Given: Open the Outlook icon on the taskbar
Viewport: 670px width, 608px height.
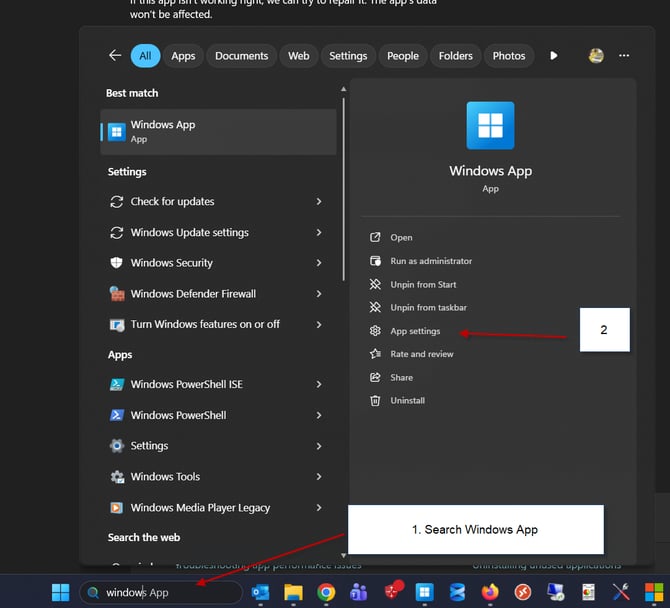Looking at the screenshot, I should point(261,592).
